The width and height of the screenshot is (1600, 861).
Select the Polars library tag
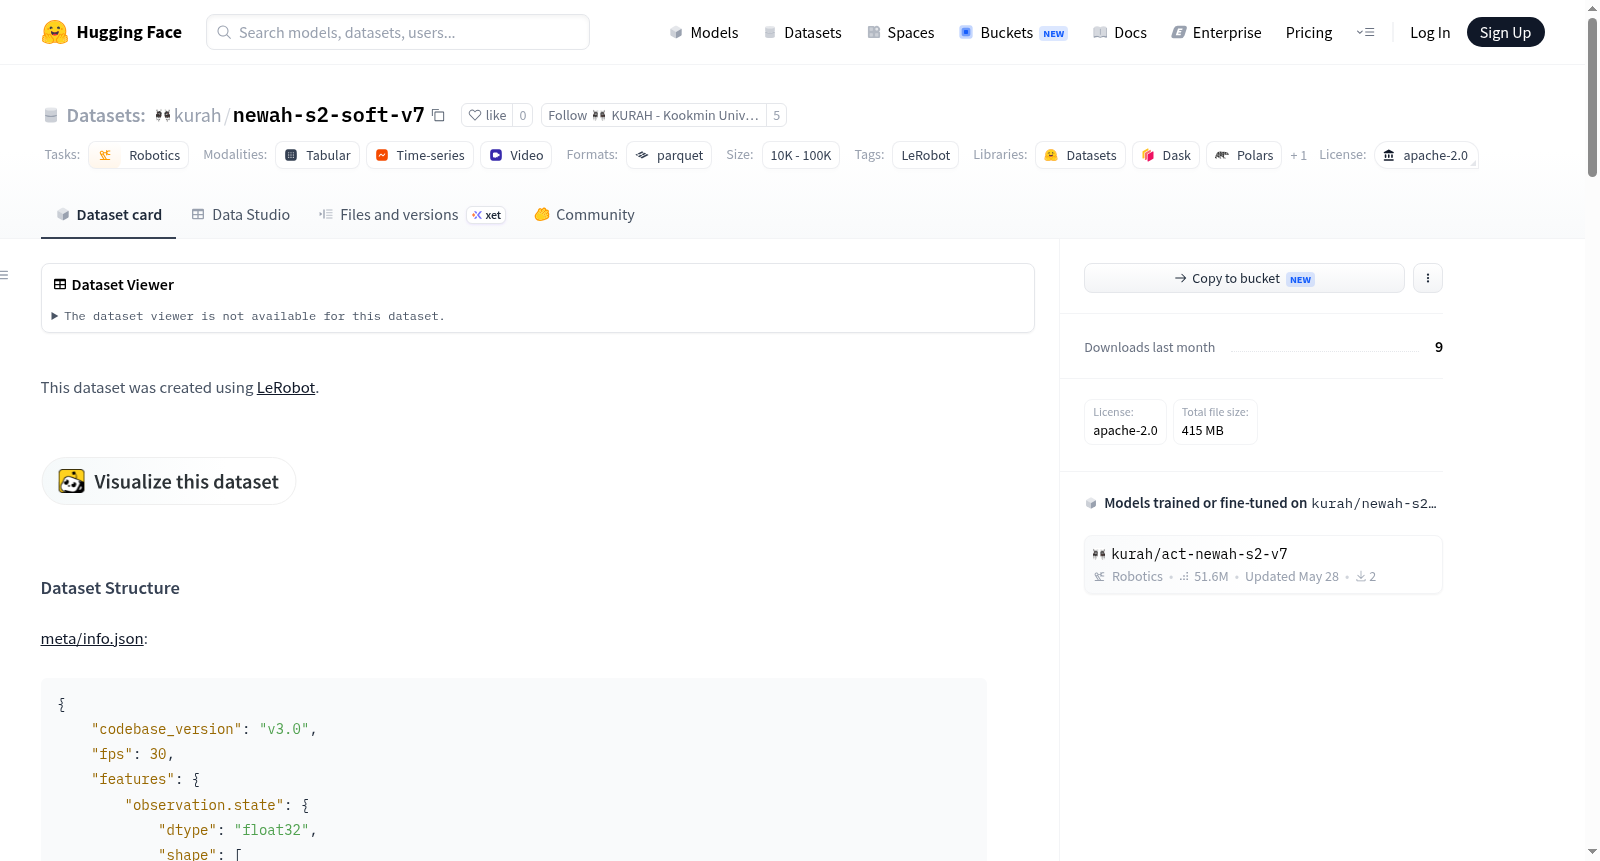point(1244,155)
